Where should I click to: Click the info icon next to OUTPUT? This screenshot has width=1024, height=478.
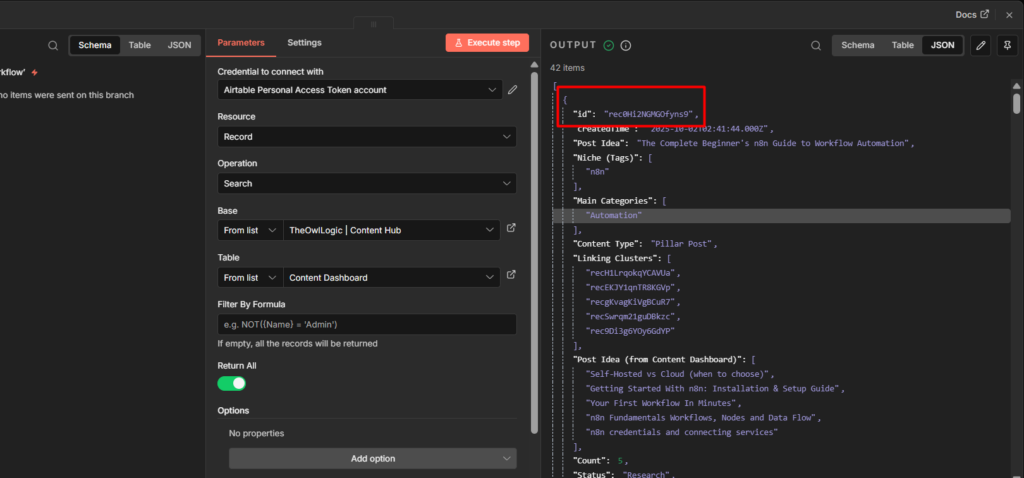(626, 45)
